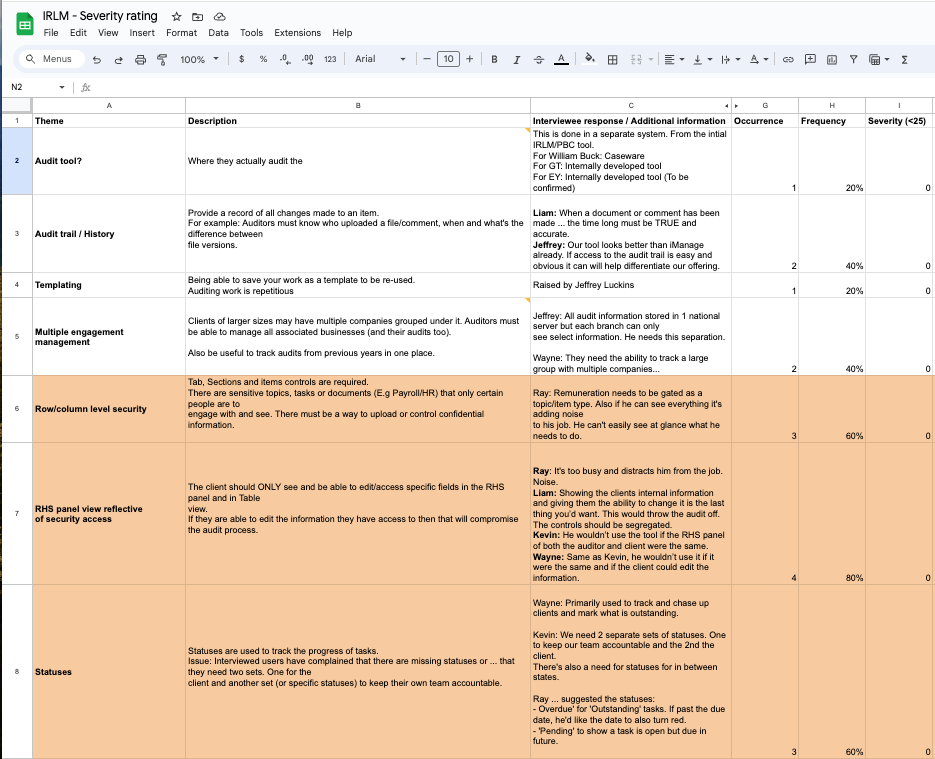Viewport: 935px width, 759px height.
Task: Open the Format menu
Action: (181, 33)
